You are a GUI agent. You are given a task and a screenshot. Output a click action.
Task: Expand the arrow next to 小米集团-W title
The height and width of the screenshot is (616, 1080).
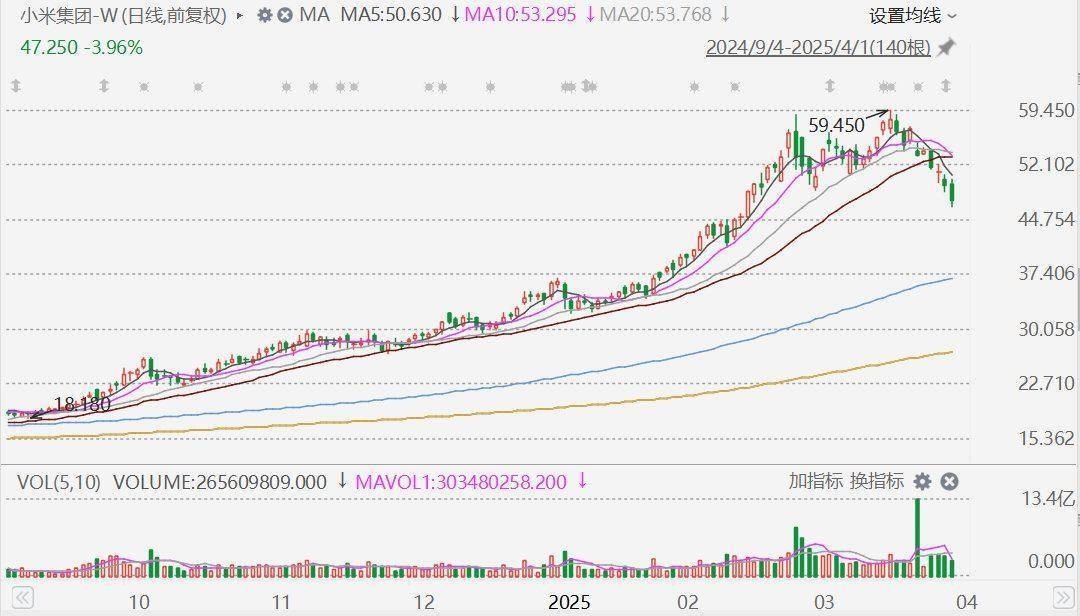(x=239, y=15)
